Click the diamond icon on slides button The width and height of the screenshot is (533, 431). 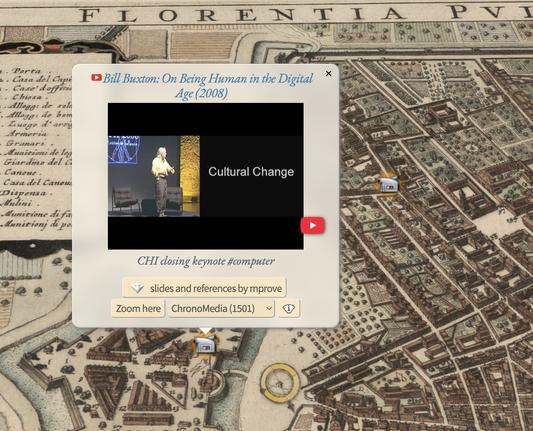138,288
